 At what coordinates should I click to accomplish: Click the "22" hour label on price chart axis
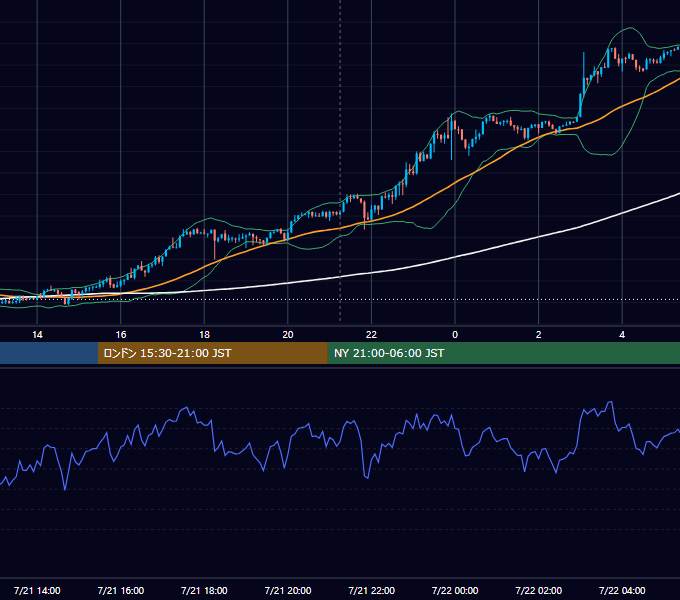371,335
